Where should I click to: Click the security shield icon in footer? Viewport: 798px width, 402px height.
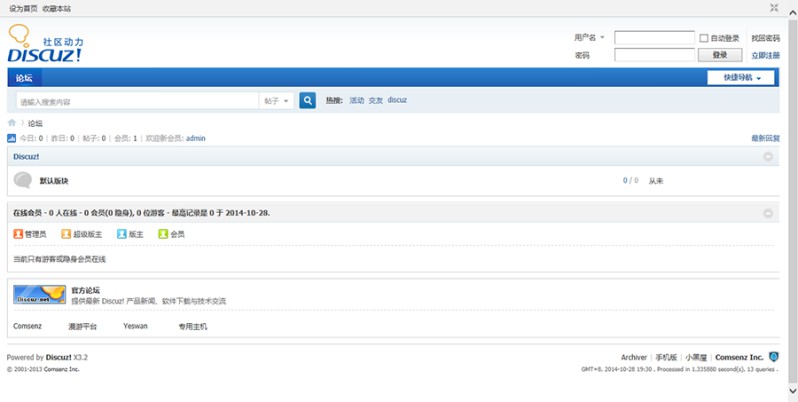click(x=774, y=357)
